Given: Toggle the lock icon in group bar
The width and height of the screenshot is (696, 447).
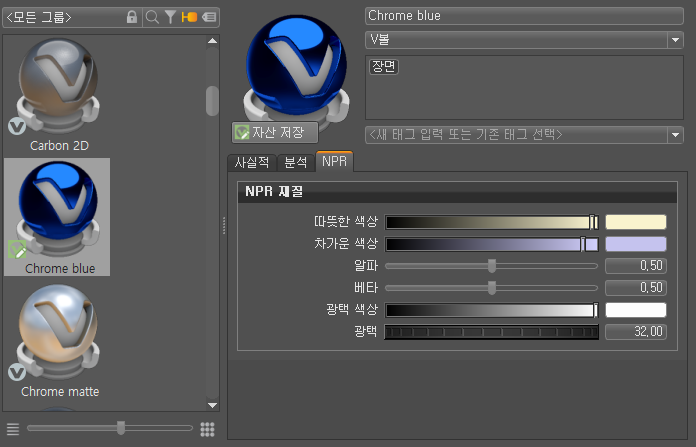Looking at the screenshot, I should (x=132, y=17).
